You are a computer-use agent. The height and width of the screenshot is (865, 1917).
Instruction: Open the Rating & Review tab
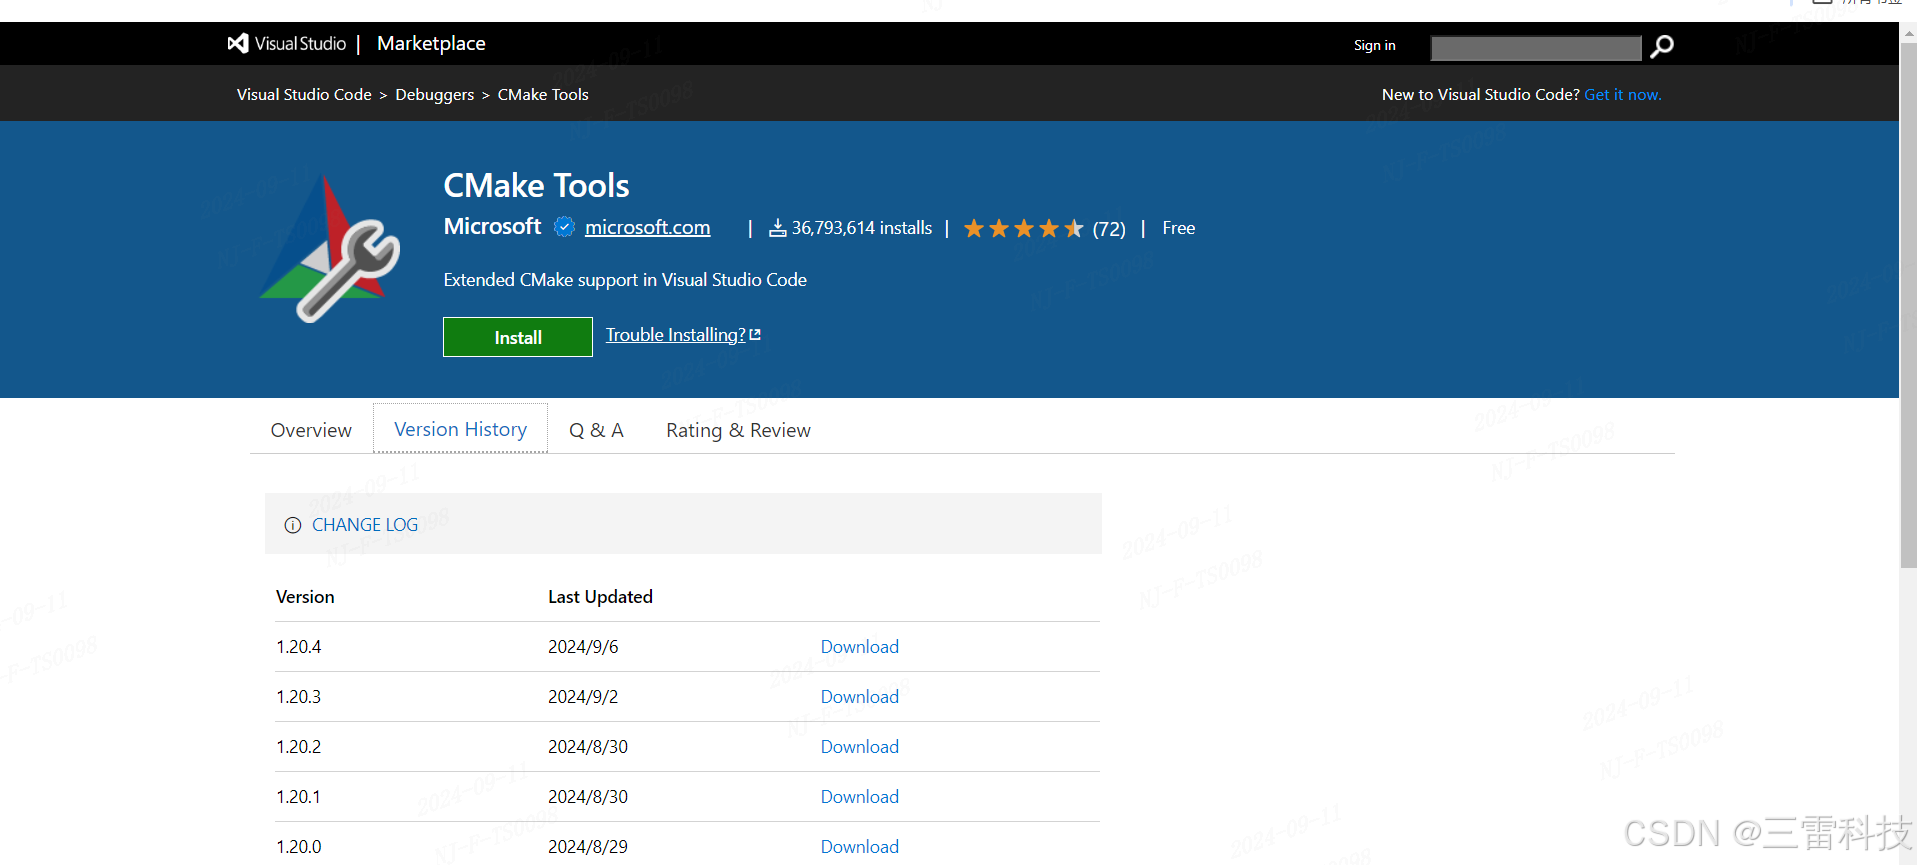[738, 430]
